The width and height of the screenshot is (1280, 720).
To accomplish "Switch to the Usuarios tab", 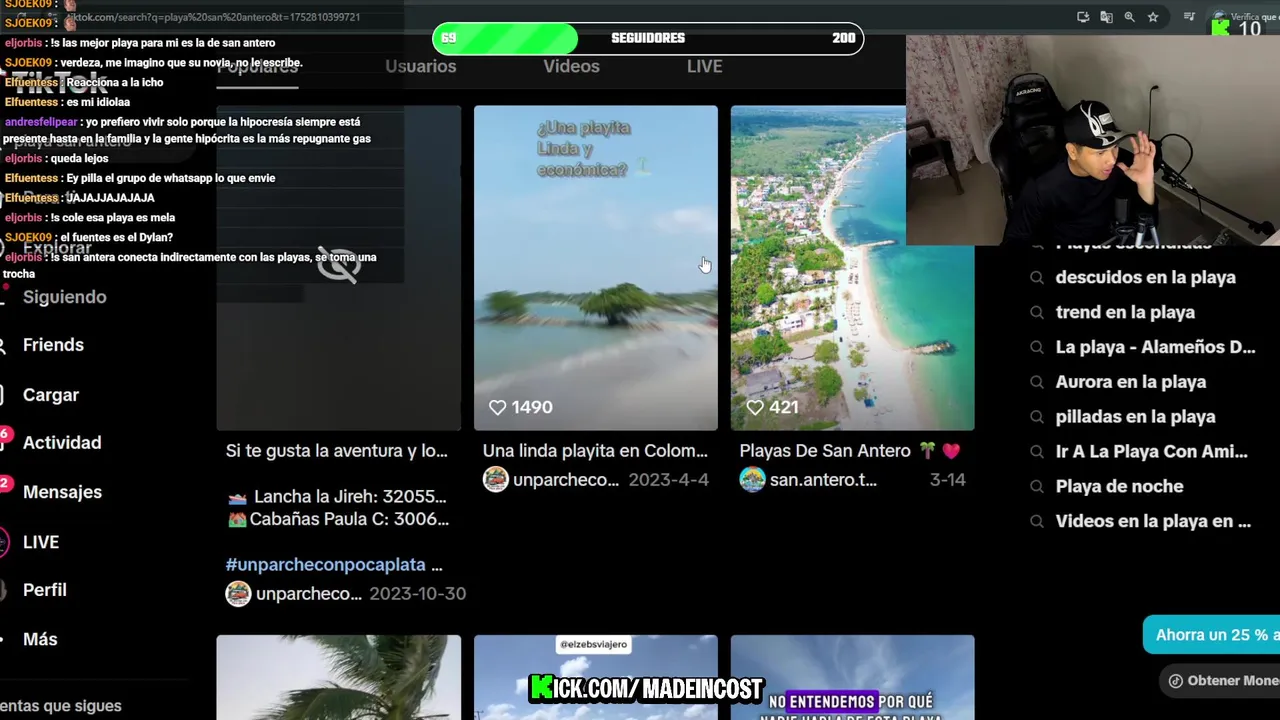I will [421, 66].
